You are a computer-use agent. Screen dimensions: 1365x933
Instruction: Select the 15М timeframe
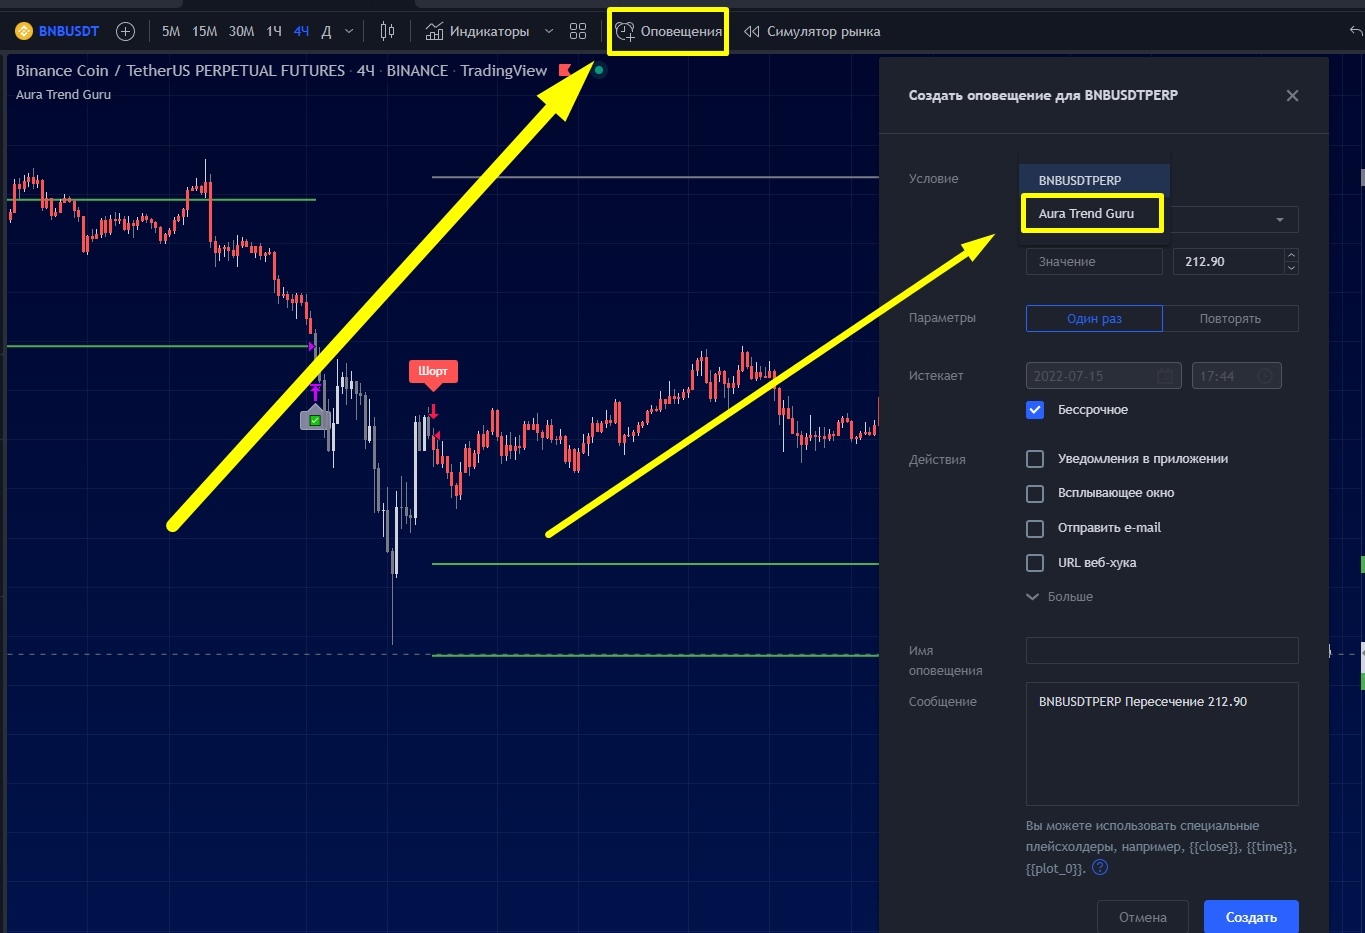tap(205, 31)
